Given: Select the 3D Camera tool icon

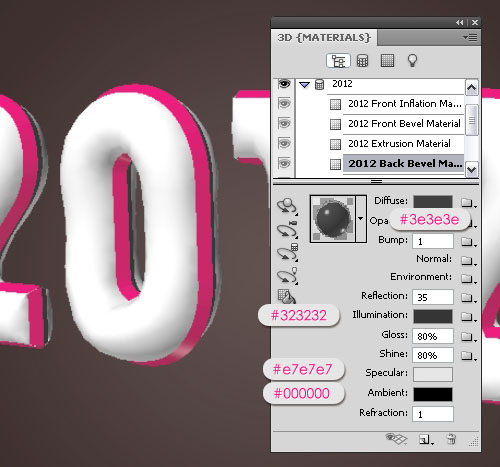Looking at the screenshot, I should (287, 229).
